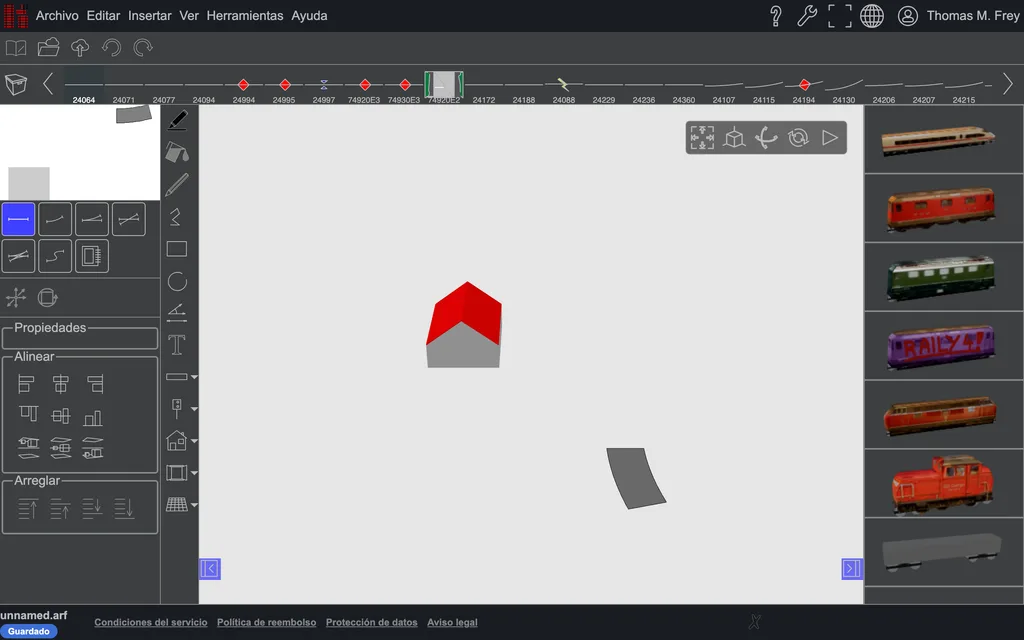Select the angle measurement tool
The image size is (1024, 640).
(177, 313)
